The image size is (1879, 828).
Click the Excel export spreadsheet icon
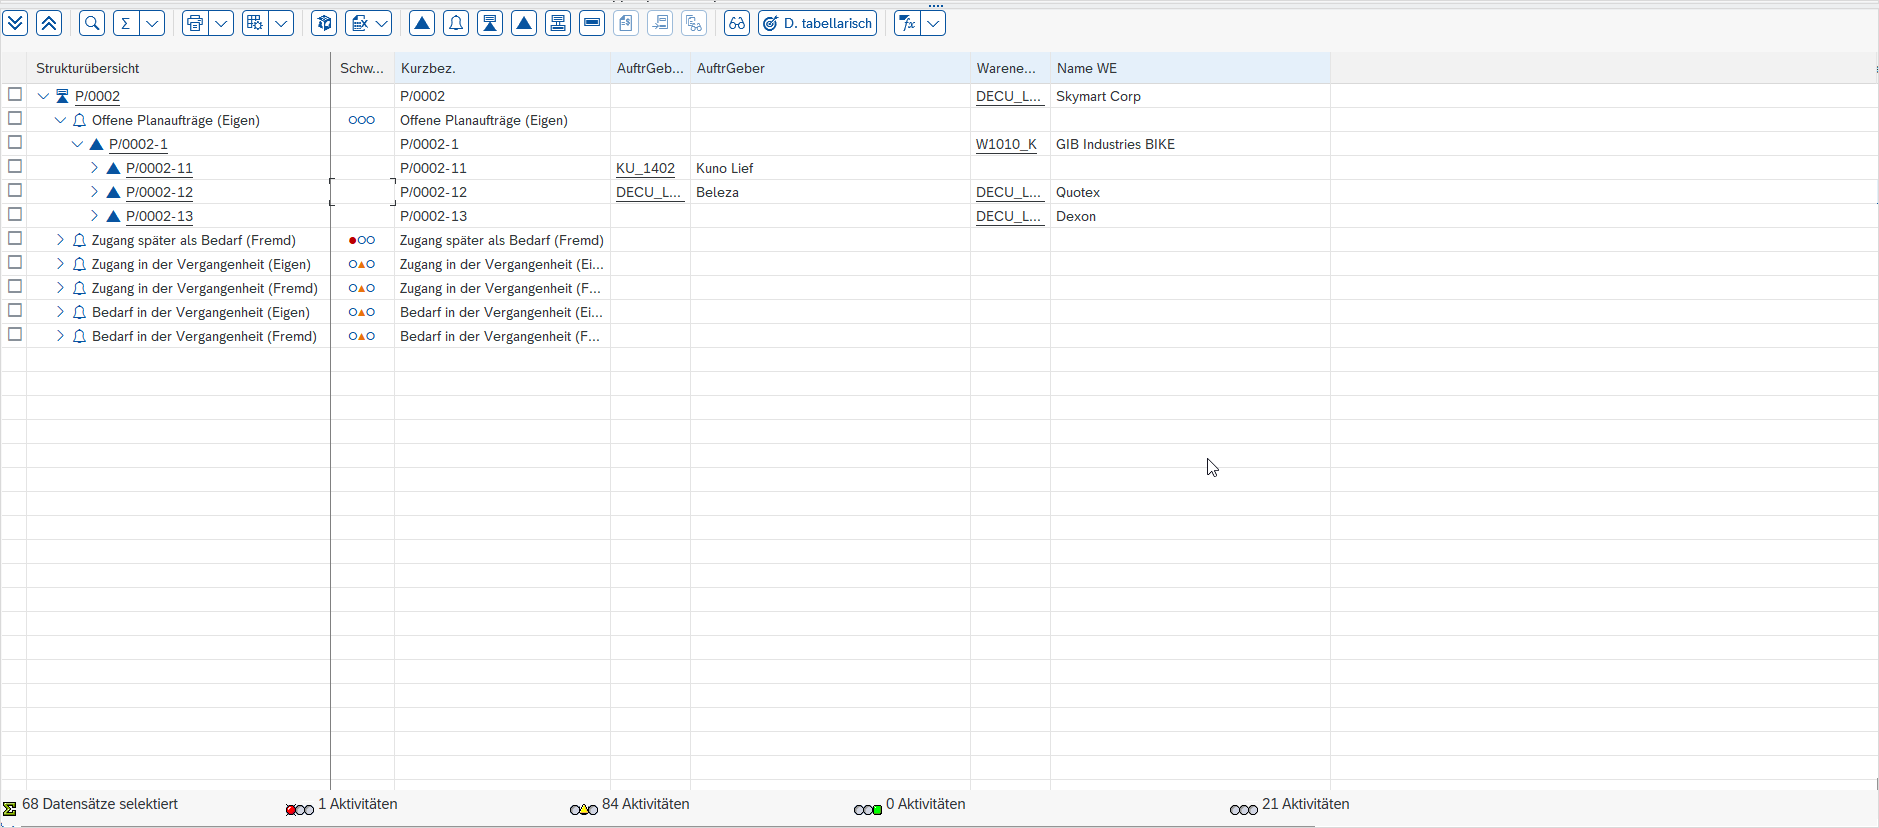click(x=359, y=23)
